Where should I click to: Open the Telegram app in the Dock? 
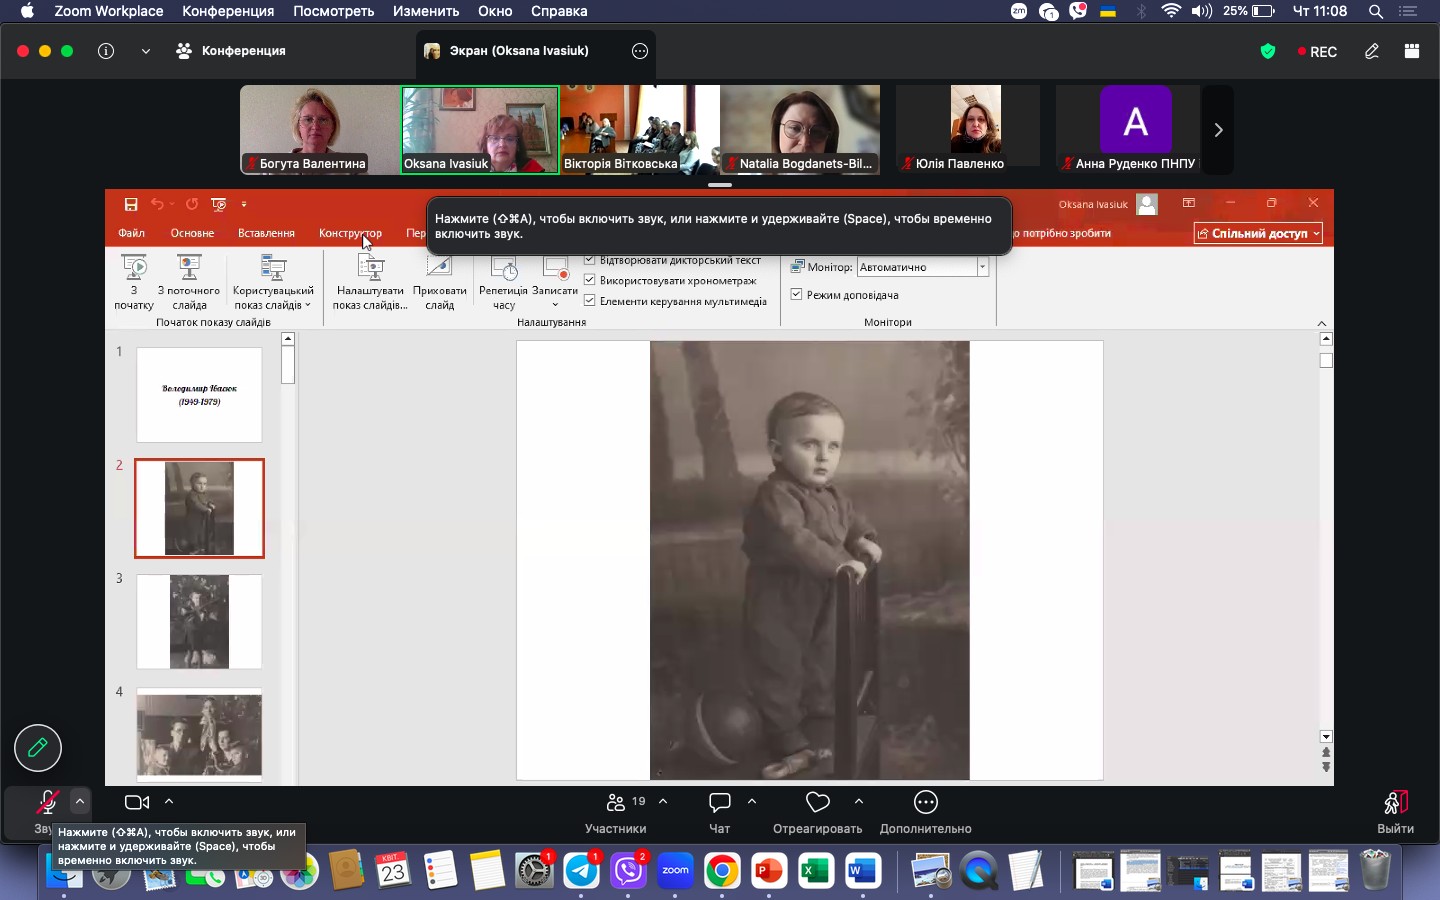coord(582,872)
